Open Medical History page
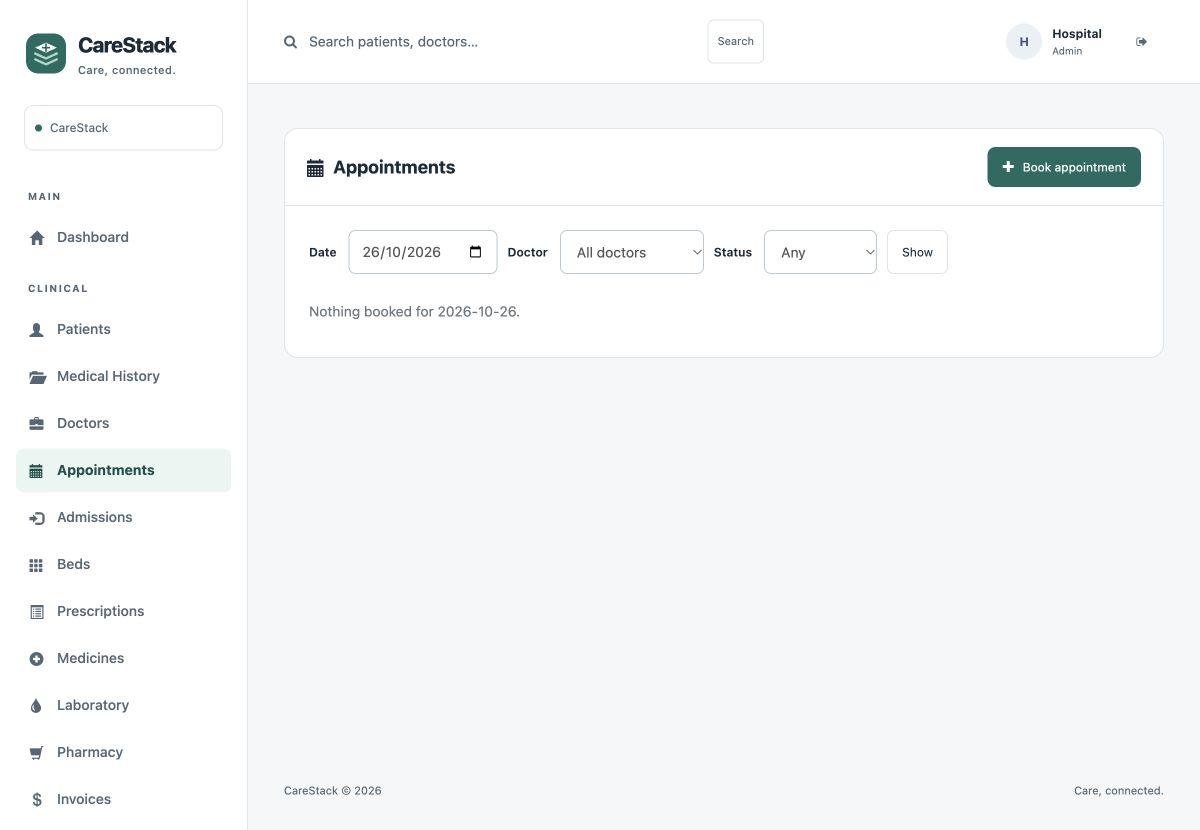This screenshot has width=1200, height=830. [x=123, y=377]
